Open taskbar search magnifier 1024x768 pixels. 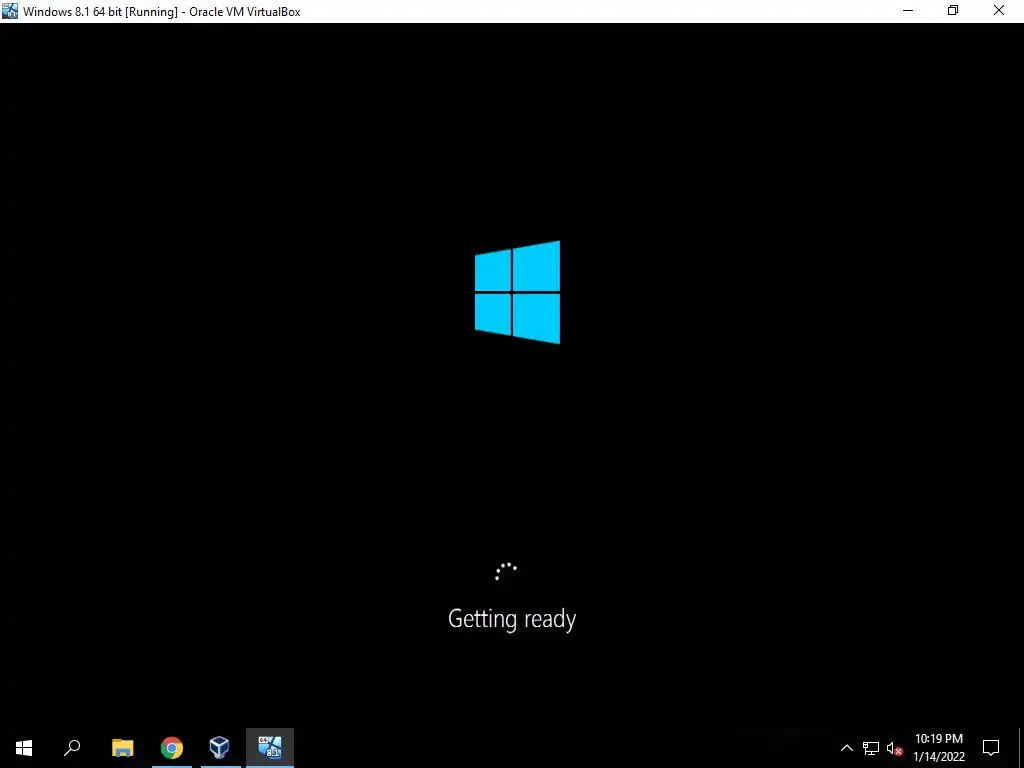(x=72, y=748)
